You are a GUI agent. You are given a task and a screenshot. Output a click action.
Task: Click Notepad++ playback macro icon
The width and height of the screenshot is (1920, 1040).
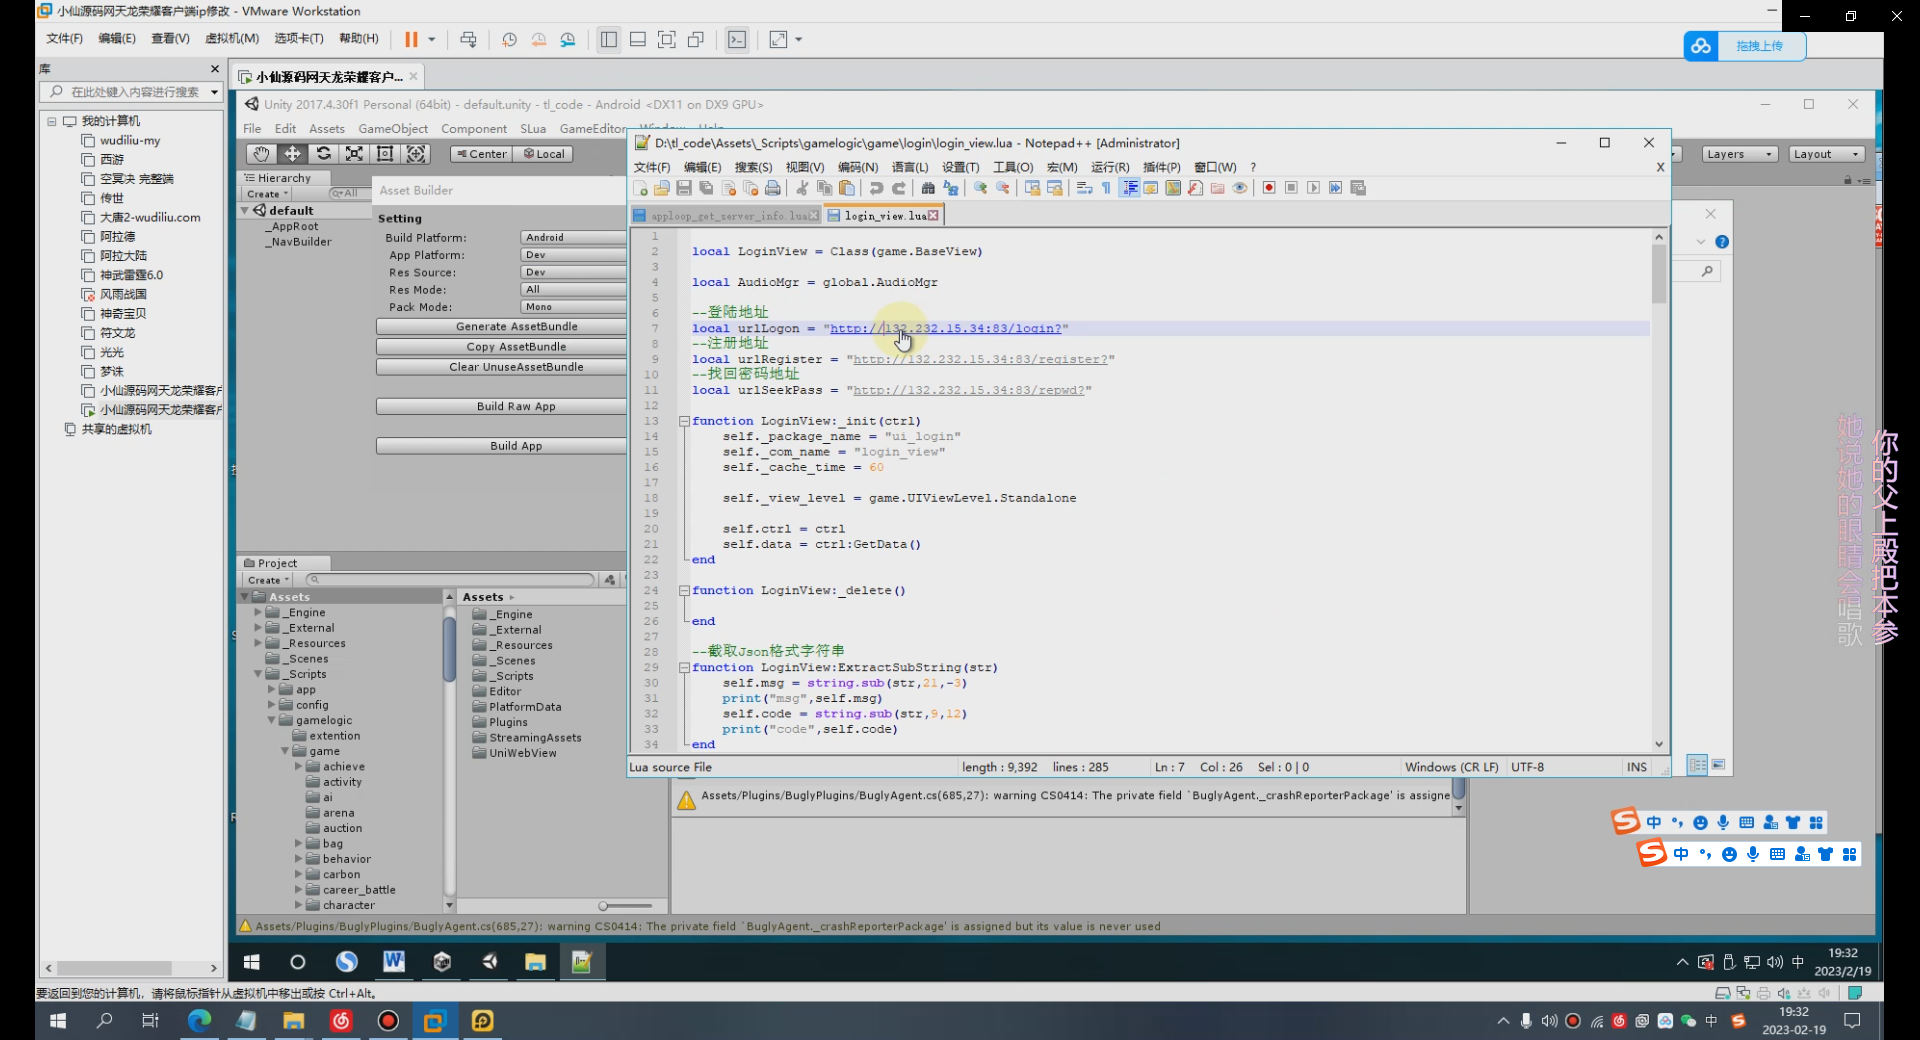pyautogui.click(x=1313, y=188)
